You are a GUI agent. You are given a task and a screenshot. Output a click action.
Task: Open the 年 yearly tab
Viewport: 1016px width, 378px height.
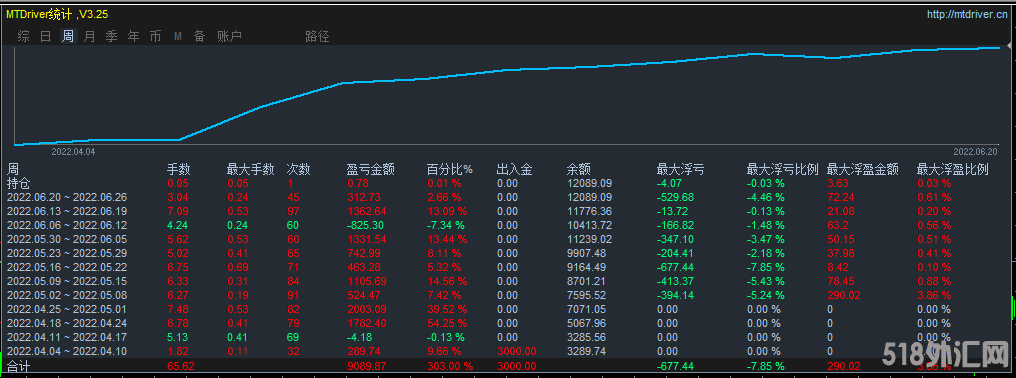point(133,36)
